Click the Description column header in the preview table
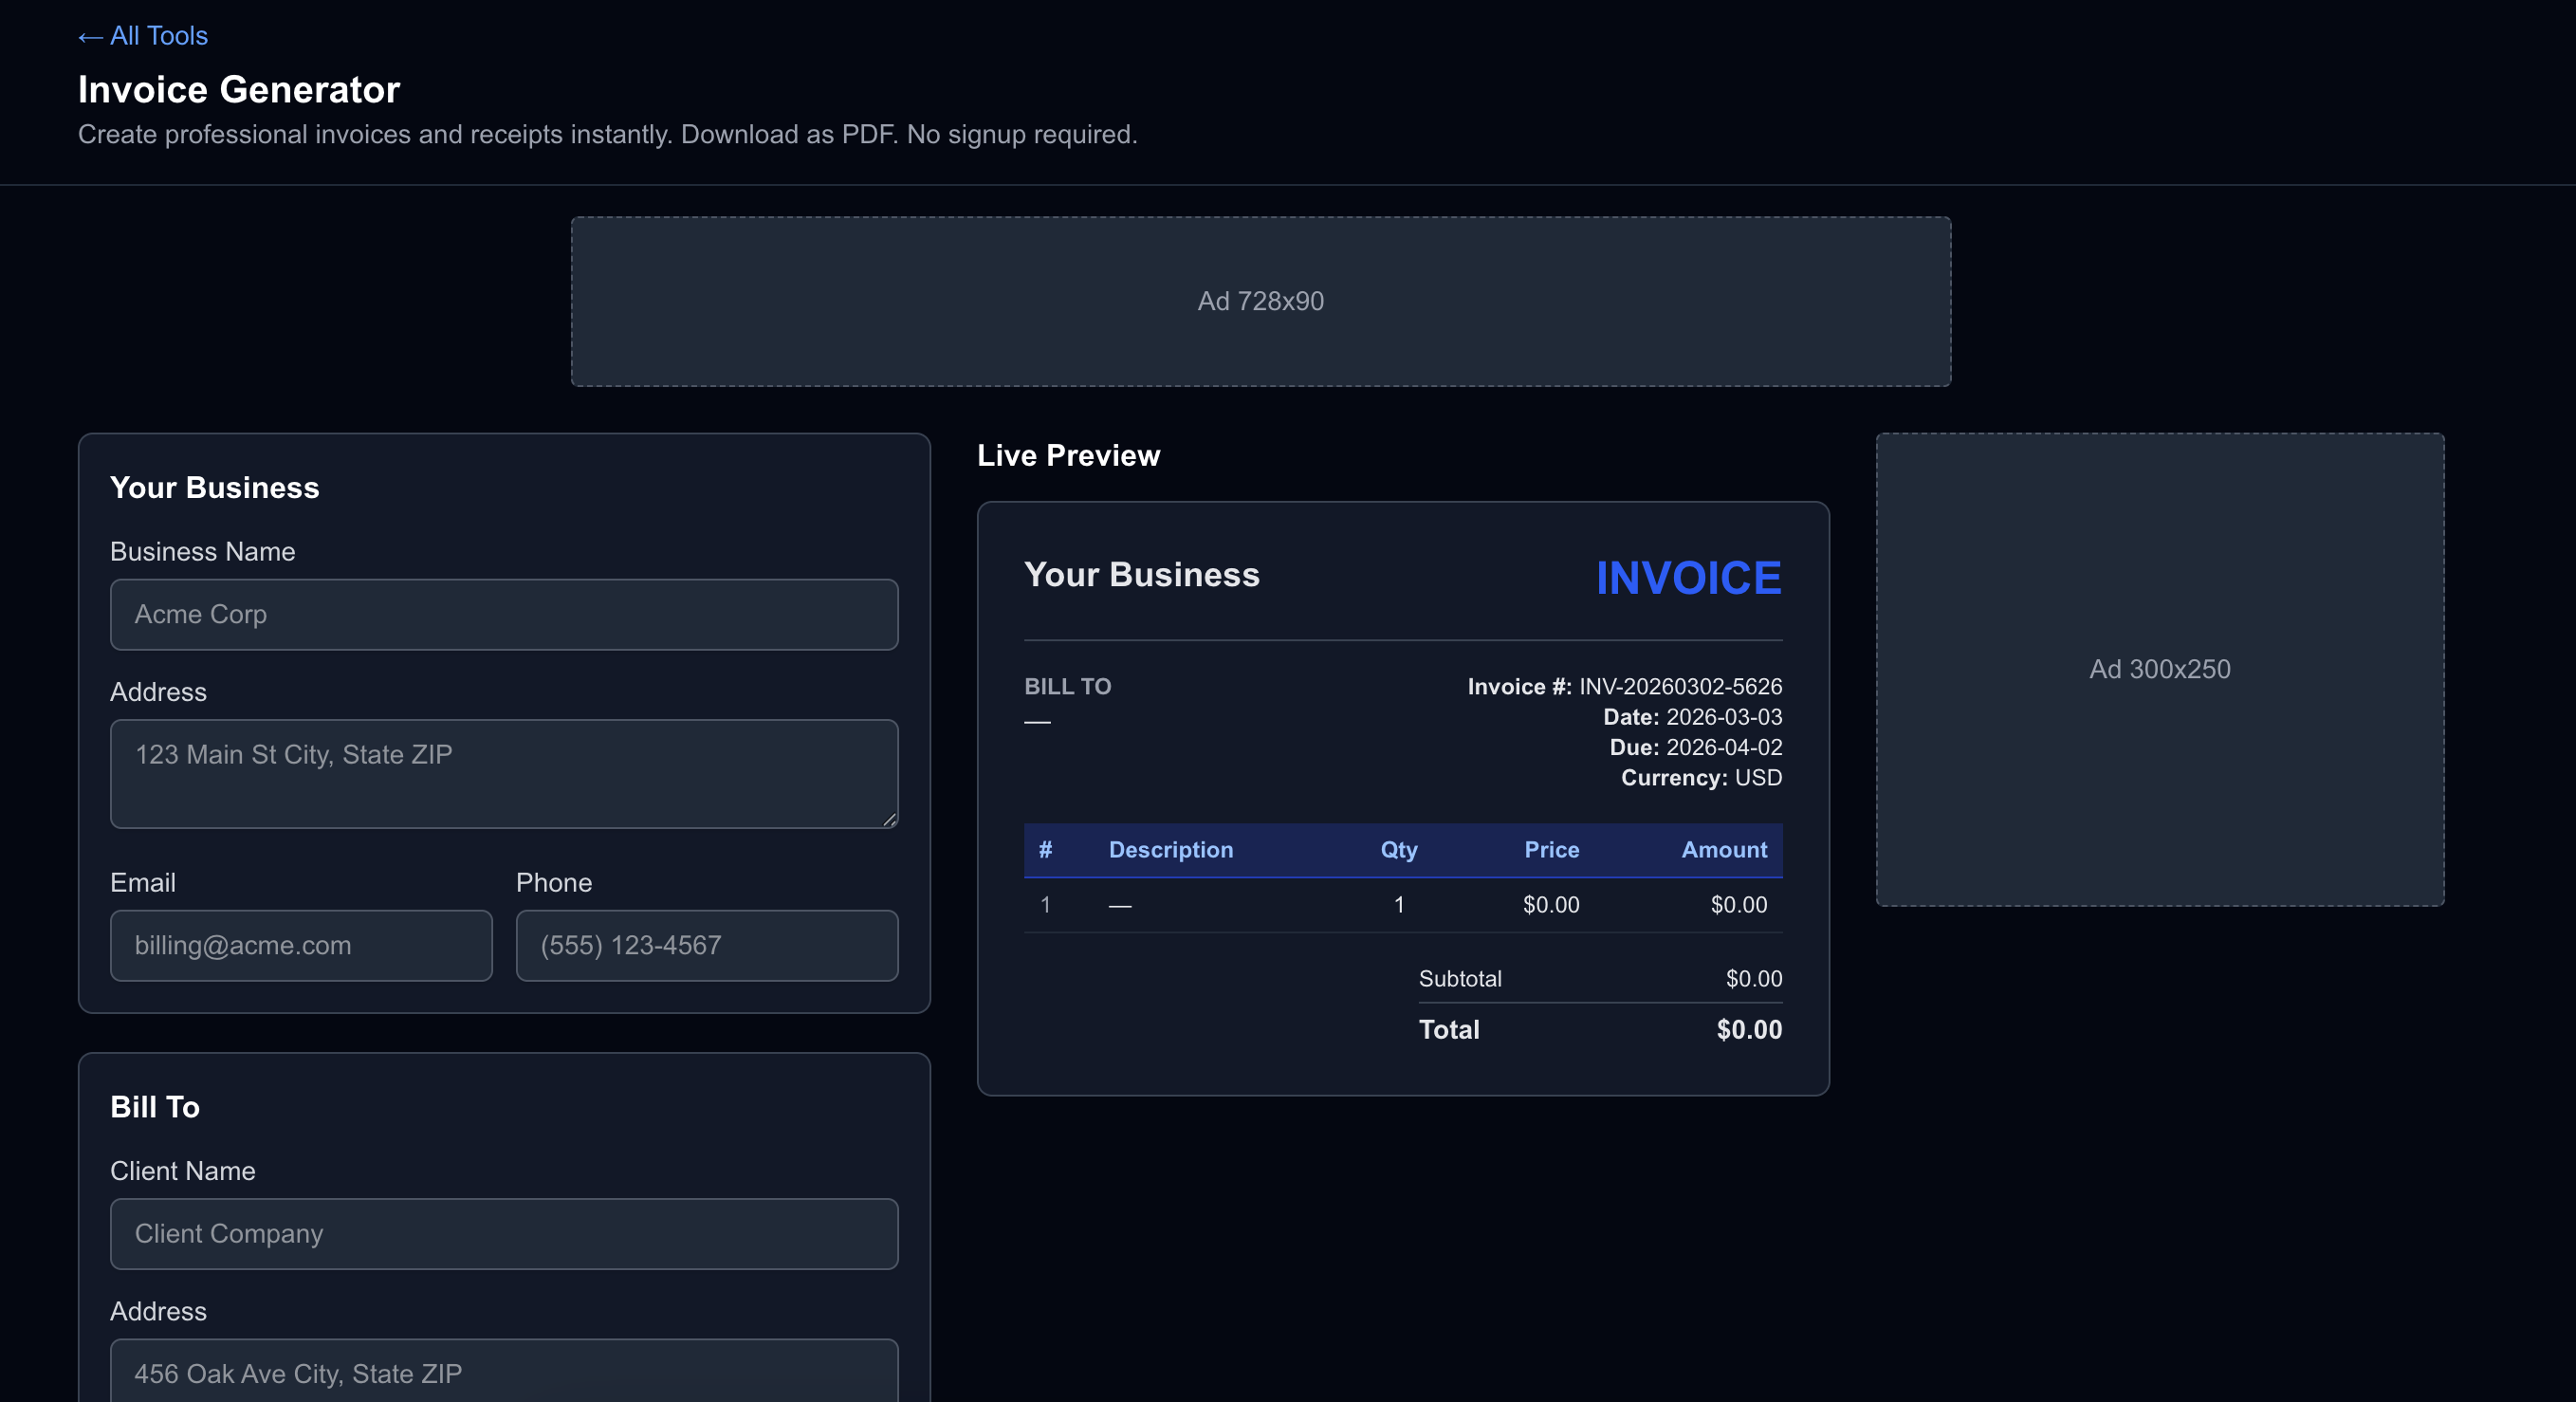Viewport: 2576px width, 1402px height. (x=1171, y=850)
